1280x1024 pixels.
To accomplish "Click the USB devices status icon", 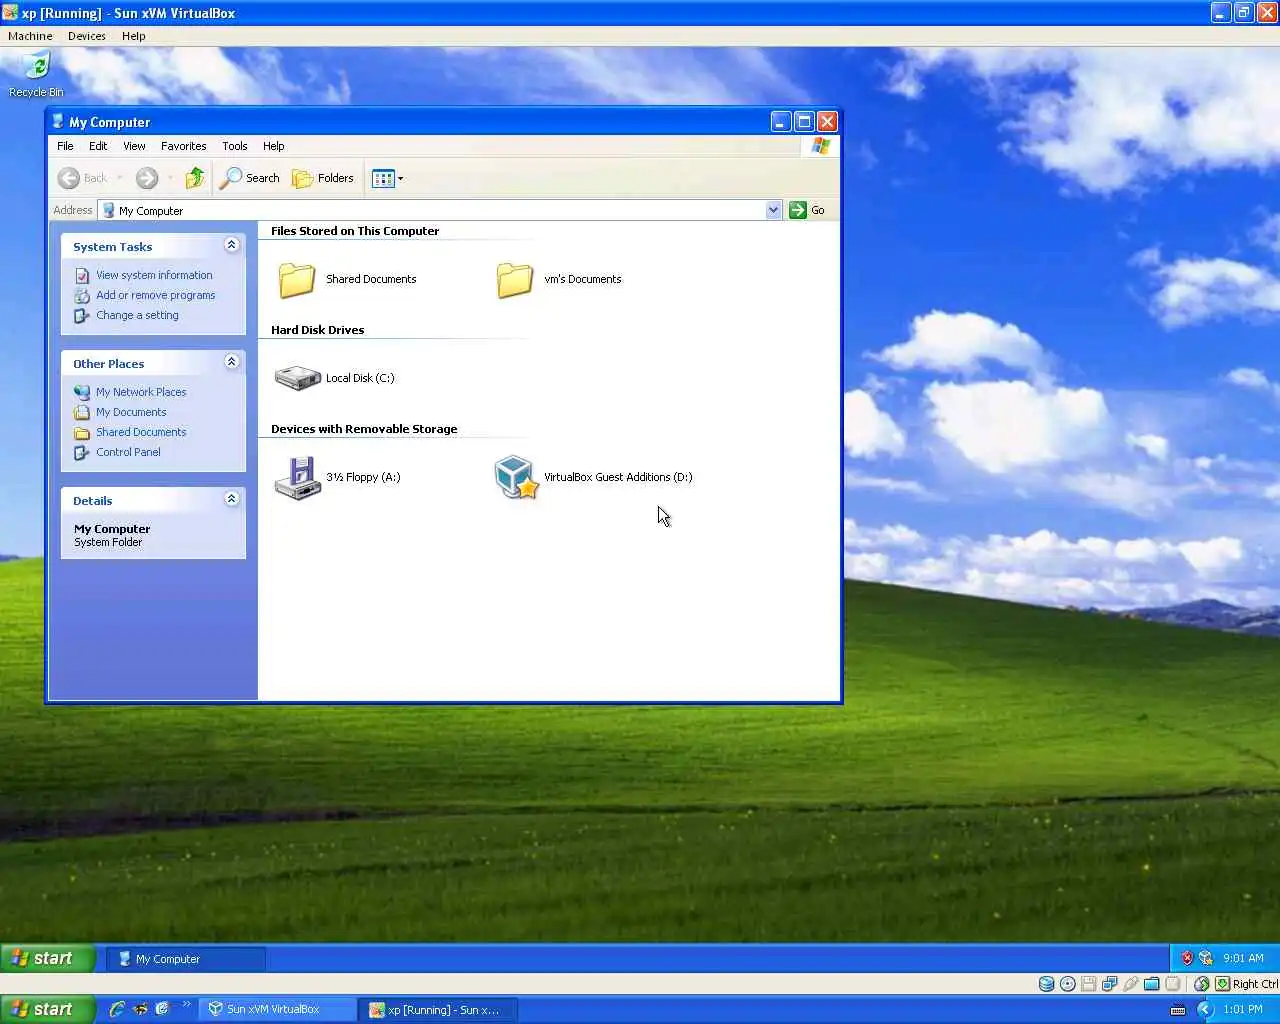I will [1131, 984].
